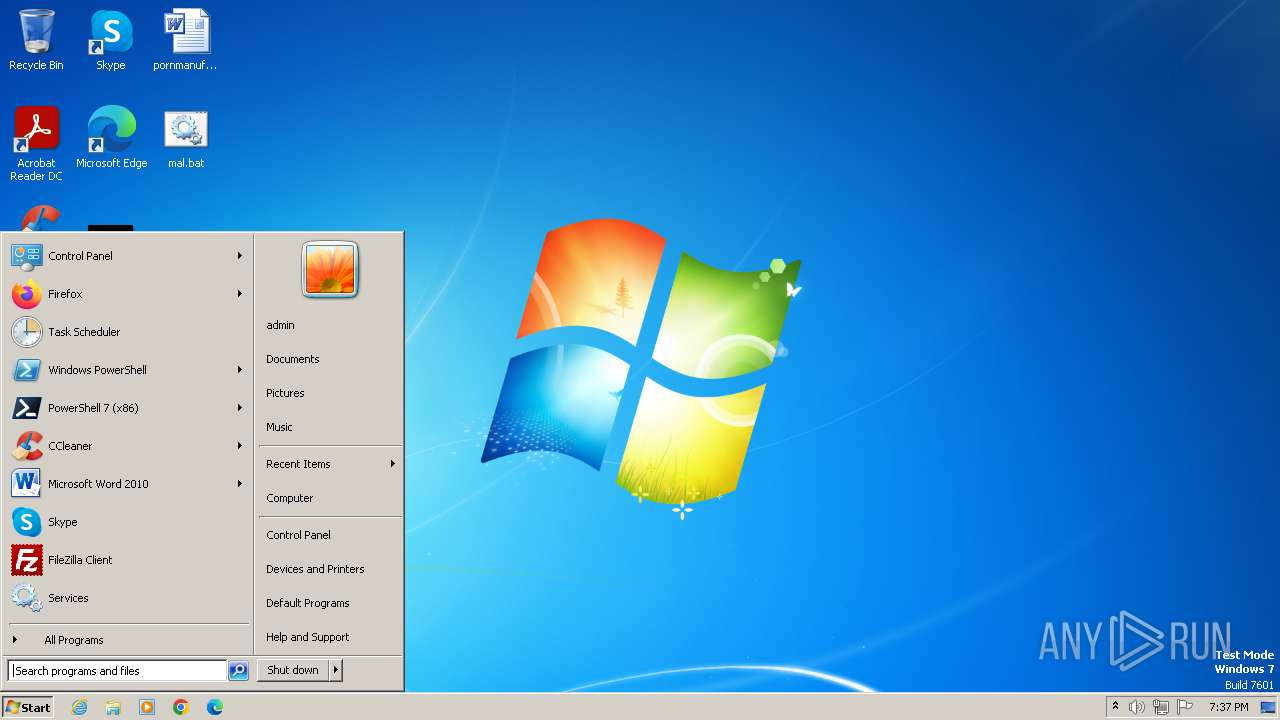Open the Skype desktop shortcut
1280x720 pixels.
111,40
